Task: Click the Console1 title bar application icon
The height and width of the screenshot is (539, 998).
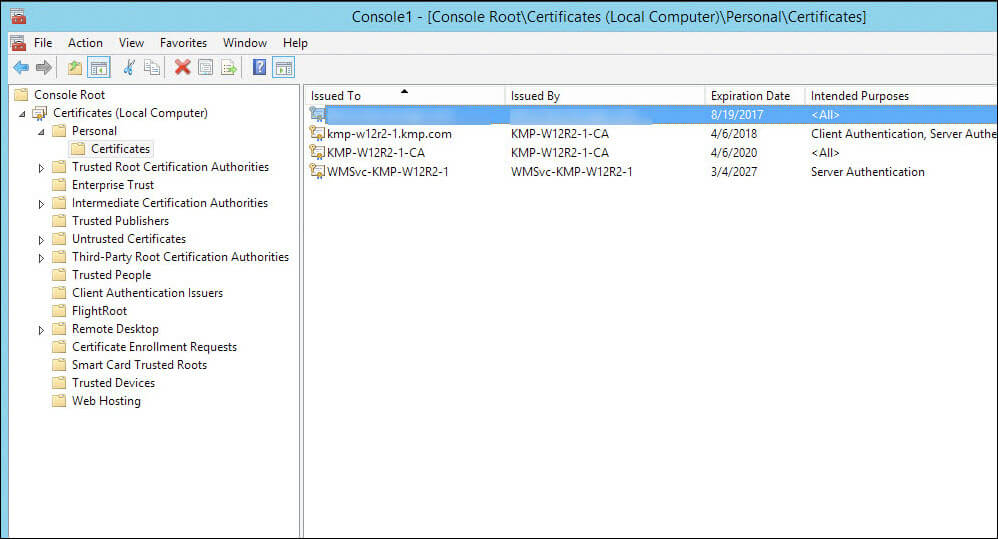Action: pyautogui.click(x=18, y=17)
